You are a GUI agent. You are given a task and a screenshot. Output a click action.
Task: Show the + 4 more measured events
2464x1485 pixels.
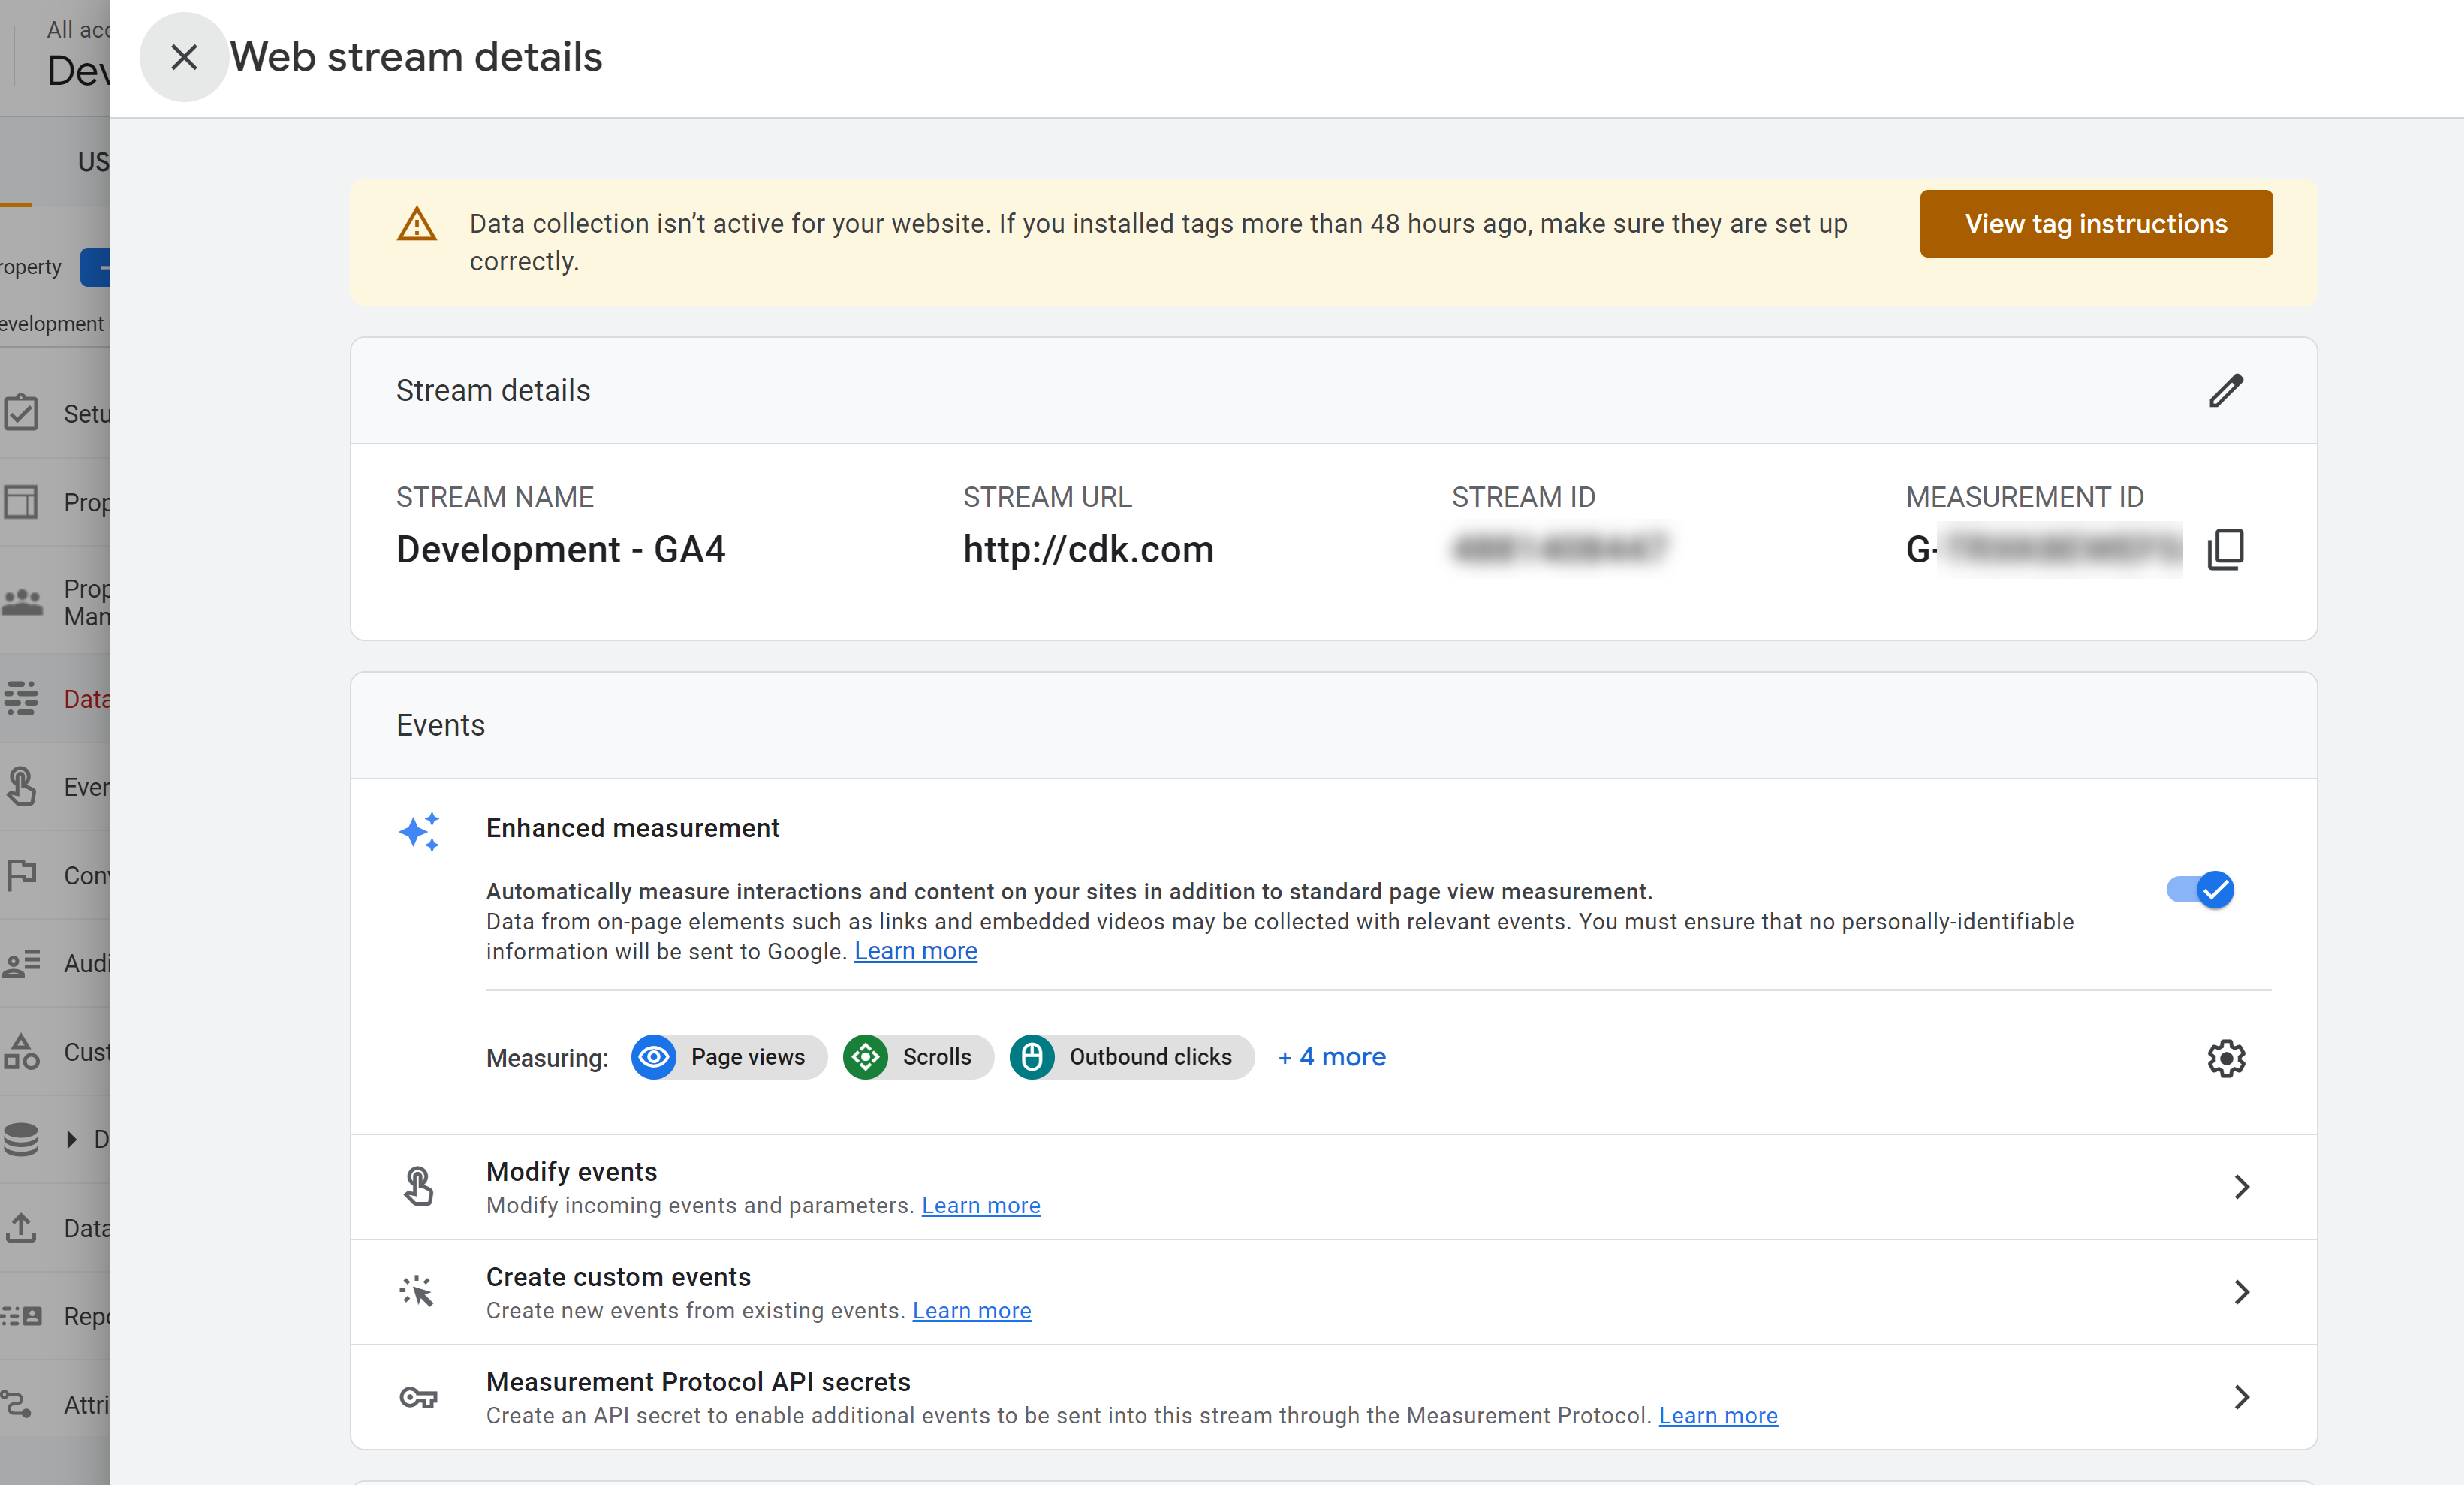[1331, 1057]
